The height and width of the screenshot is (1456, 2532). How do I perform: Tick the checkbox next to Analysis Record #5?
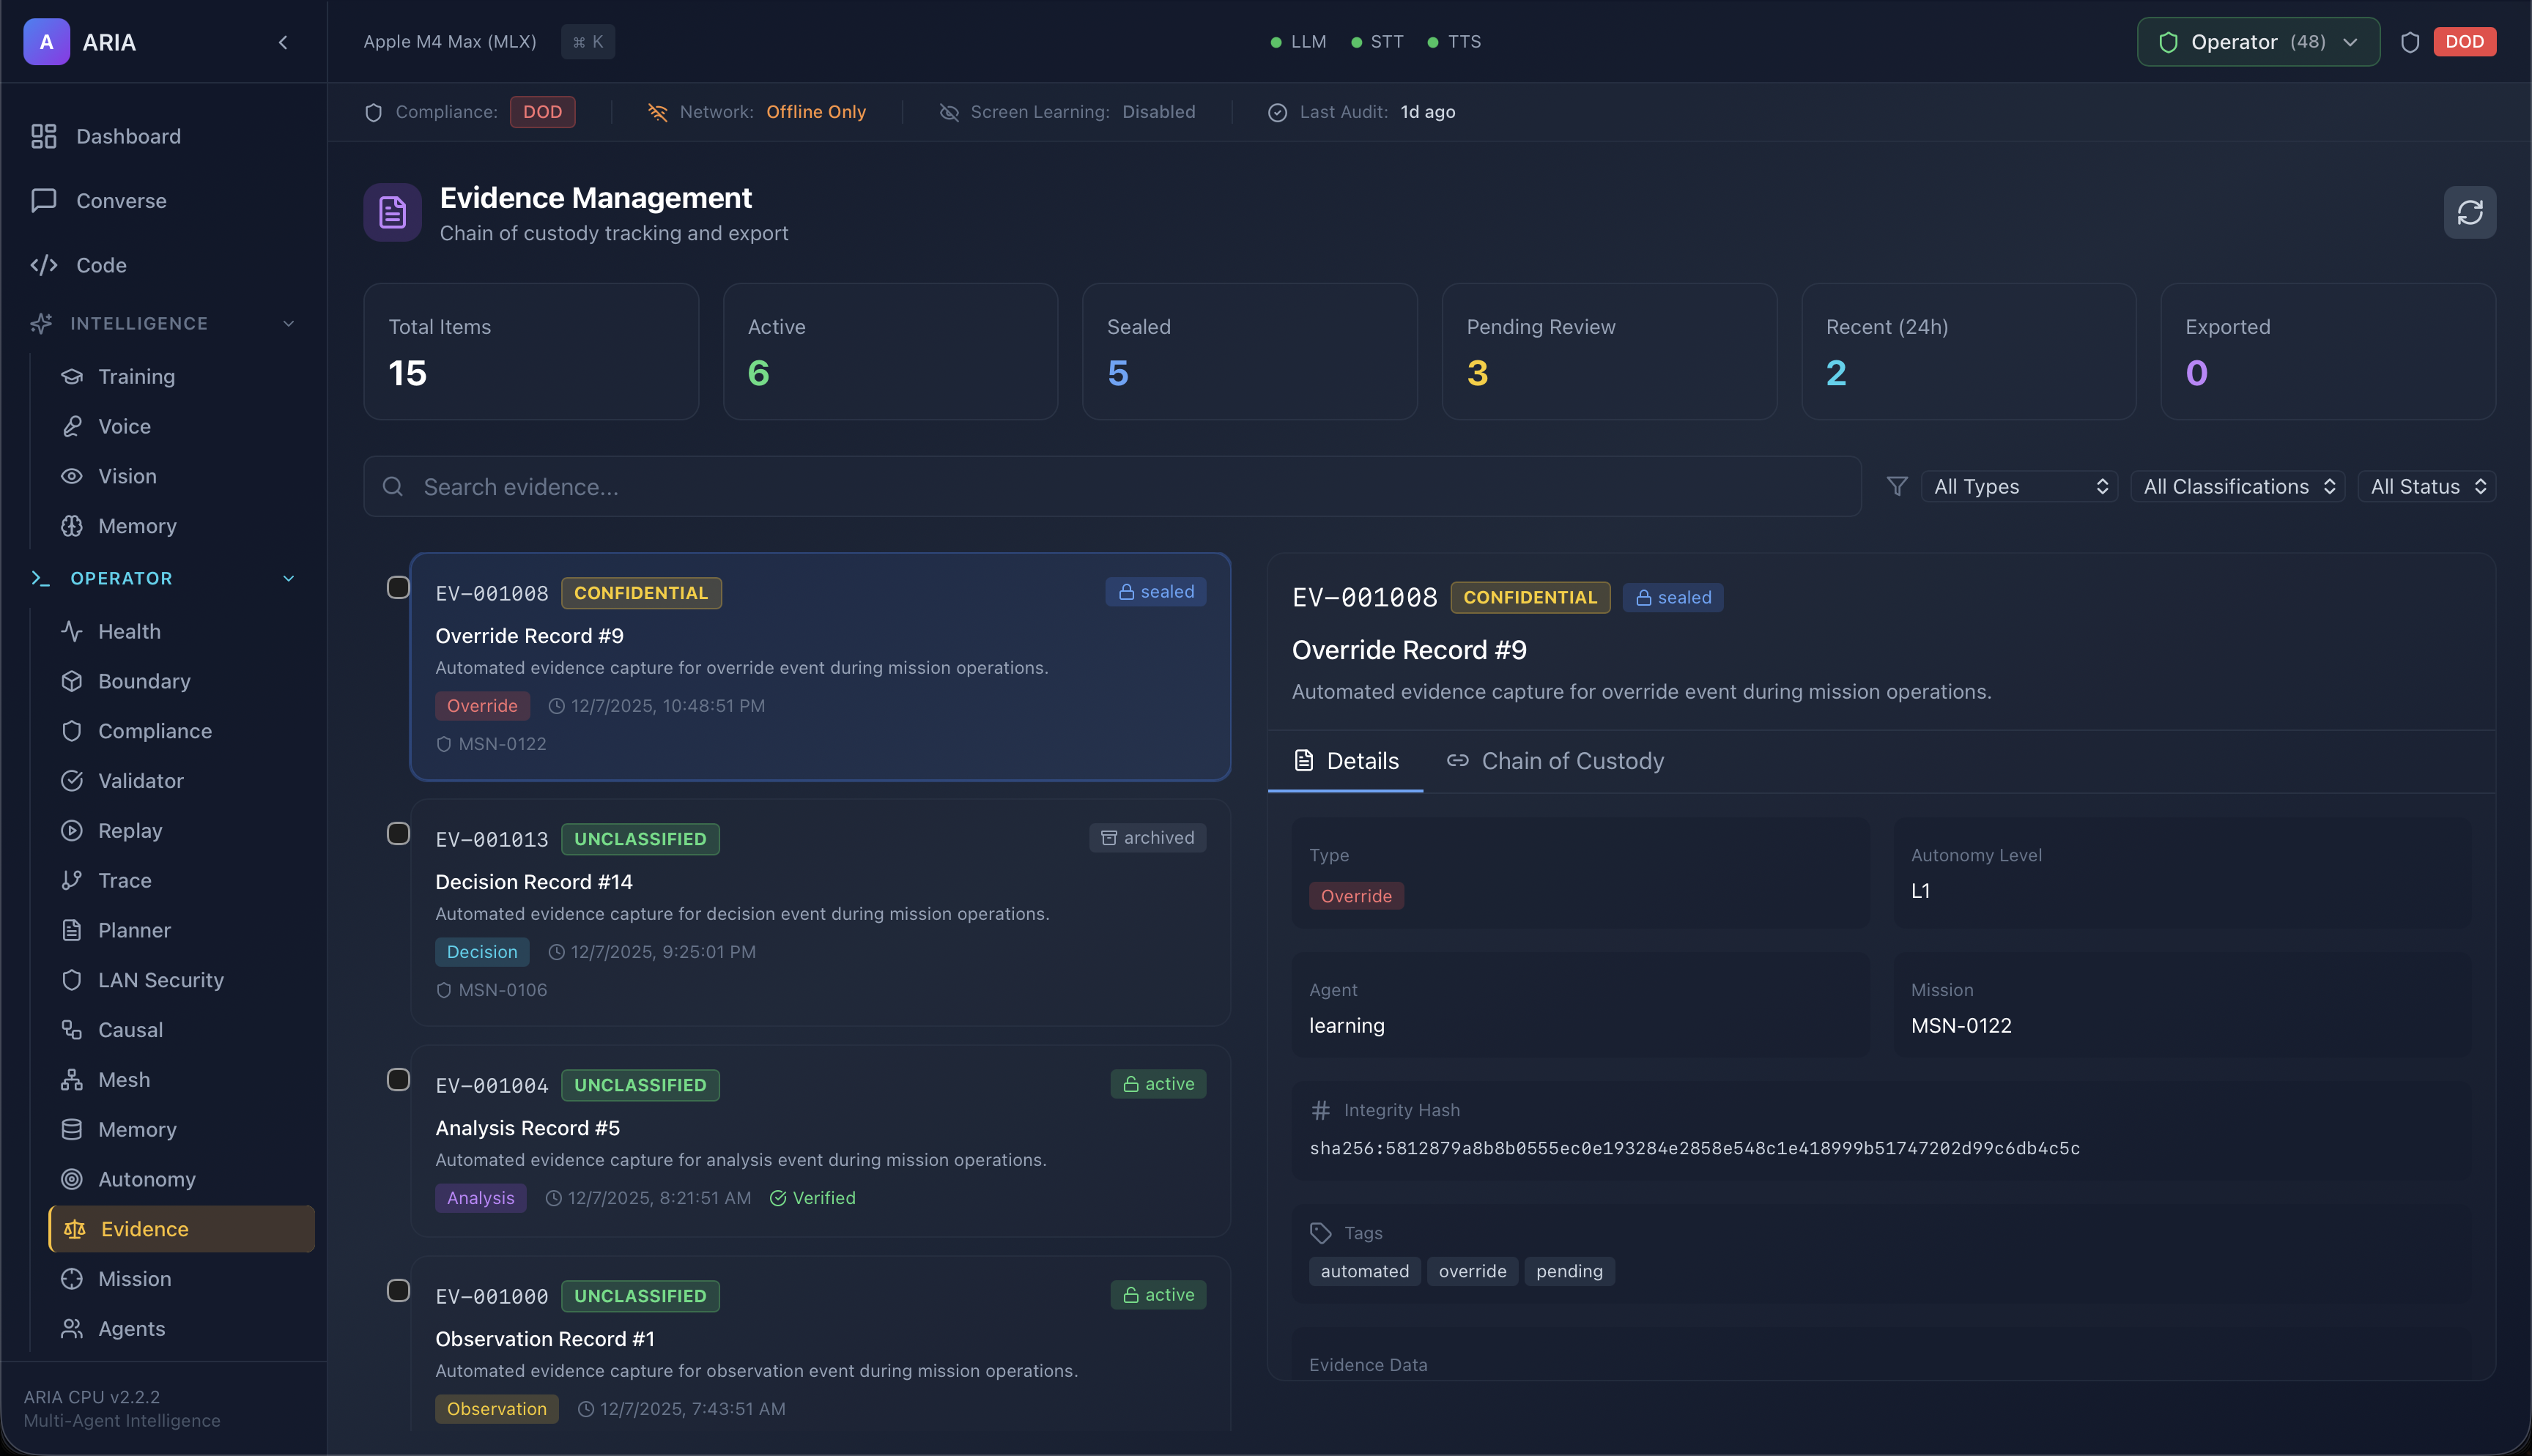[398, 1079]
